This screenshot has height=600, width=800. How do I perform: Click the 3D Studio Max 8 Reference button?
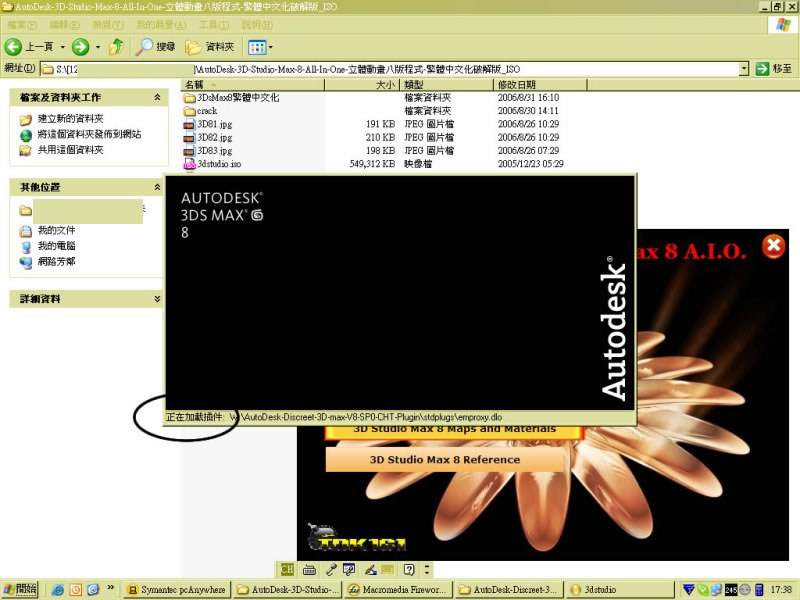[445, 459]
